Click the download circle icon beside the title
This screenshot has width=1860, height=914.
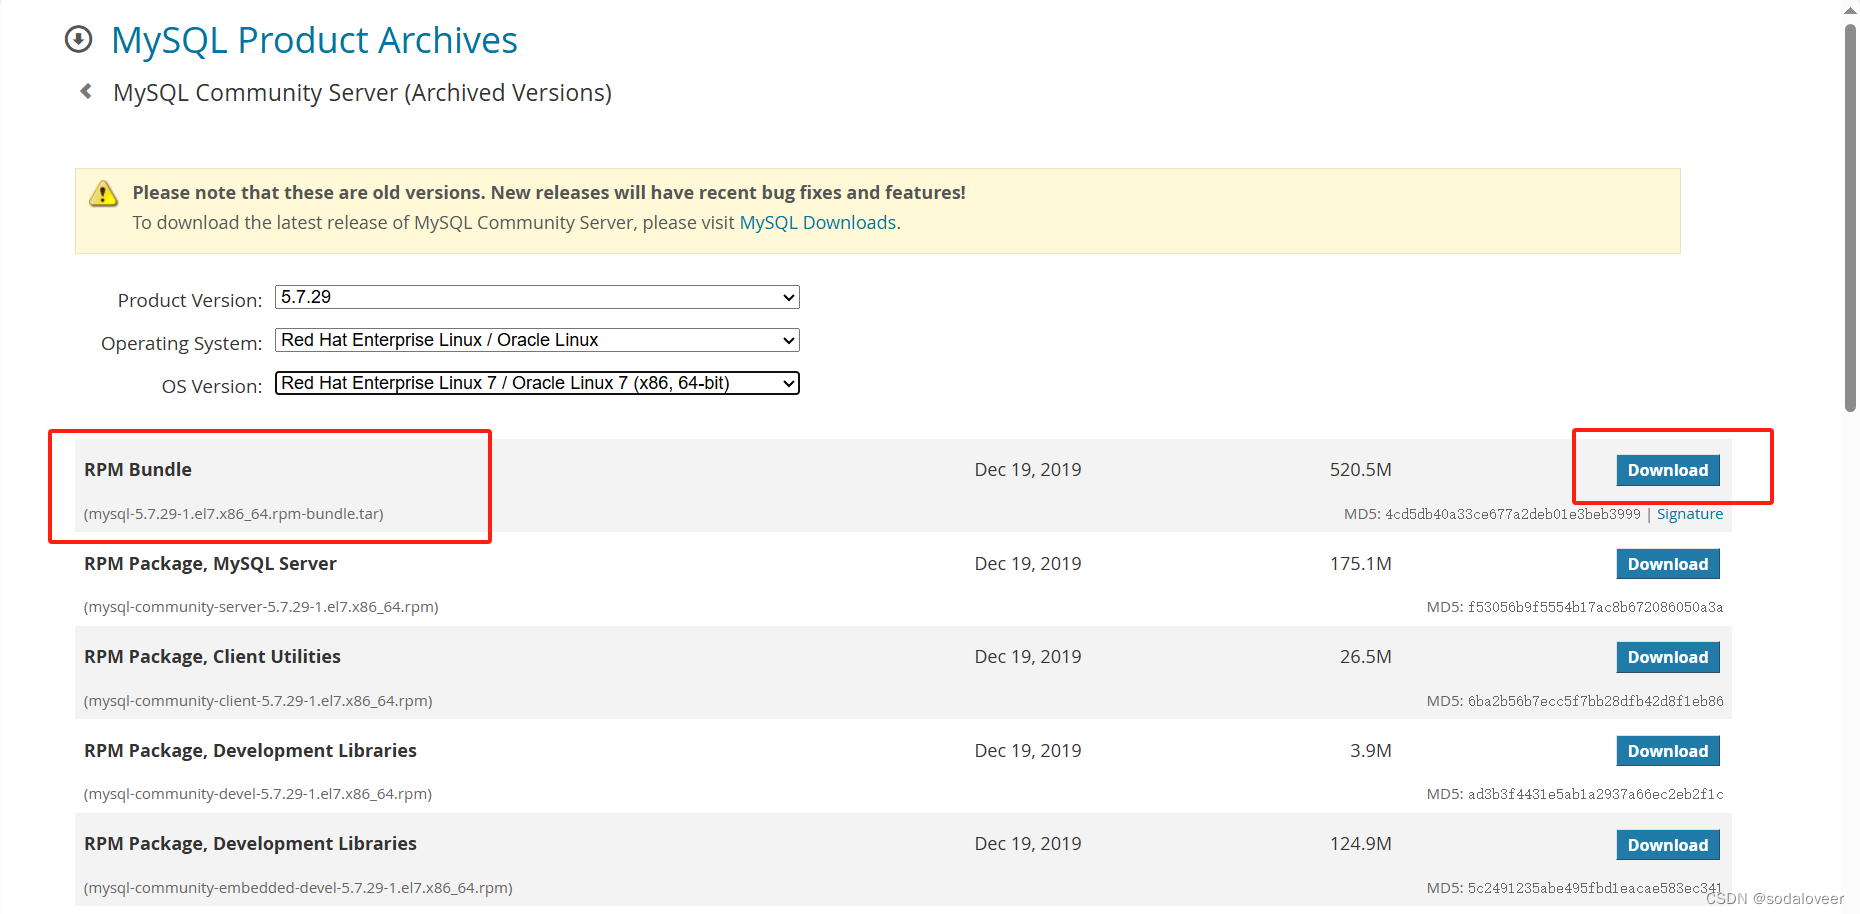78,40
